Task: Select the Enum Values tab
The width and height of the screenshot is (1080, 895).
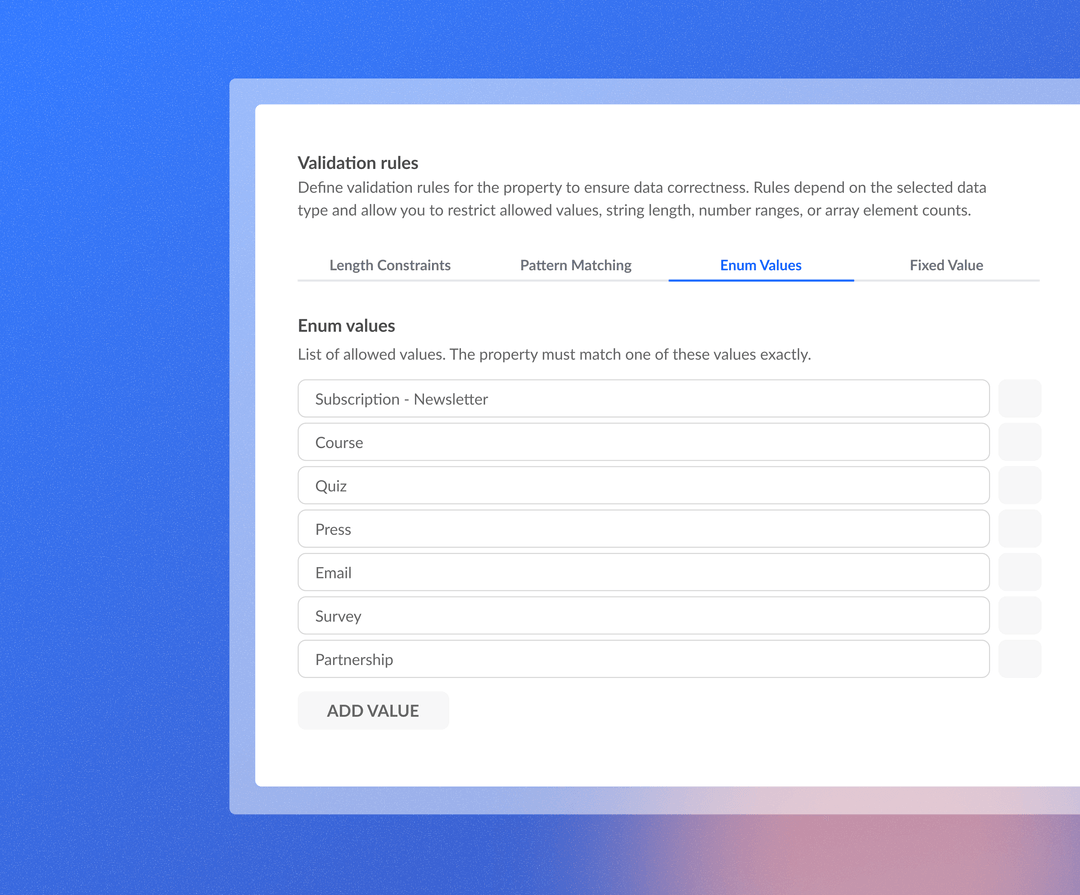Action: (x=761, y=265)
